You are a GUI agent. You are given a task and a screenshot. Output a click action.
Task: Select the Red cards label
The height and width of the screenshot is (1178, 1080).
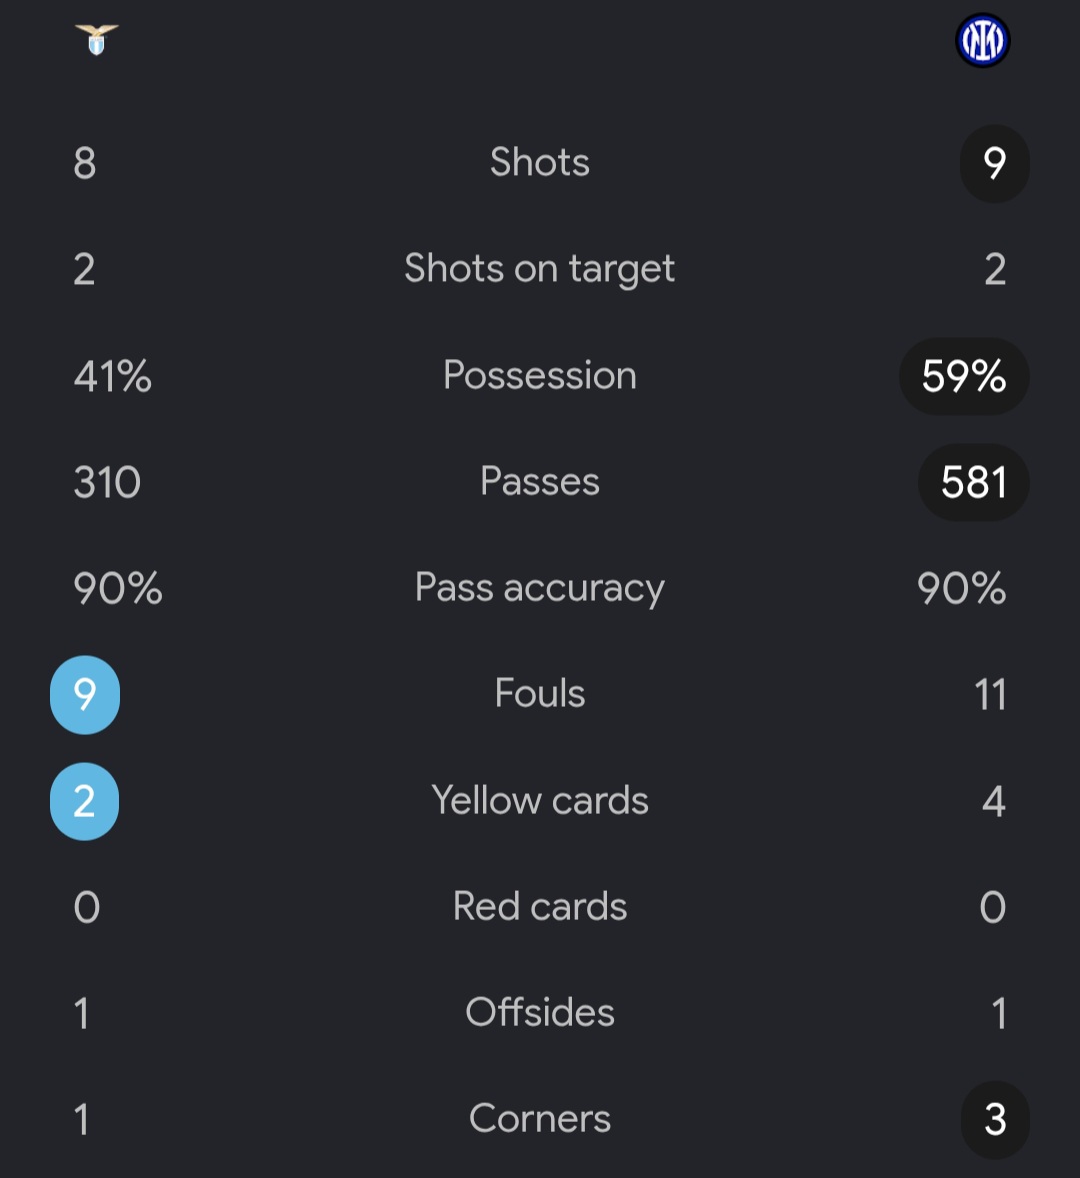pos(540,906)
